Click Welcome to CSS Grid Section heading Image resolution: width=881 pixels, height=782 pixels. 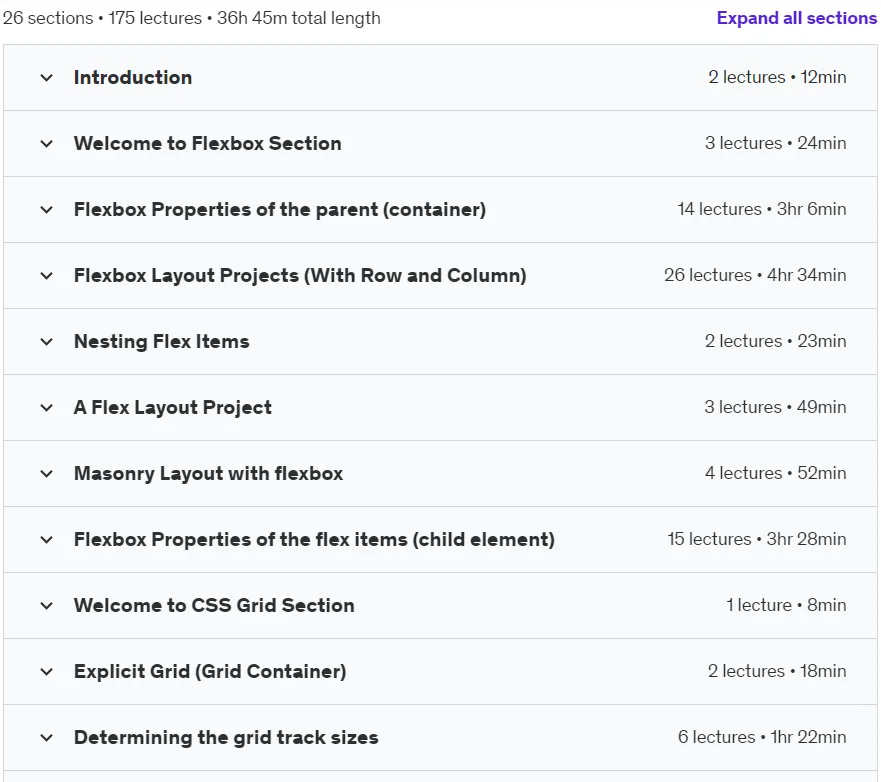(214, 606)
